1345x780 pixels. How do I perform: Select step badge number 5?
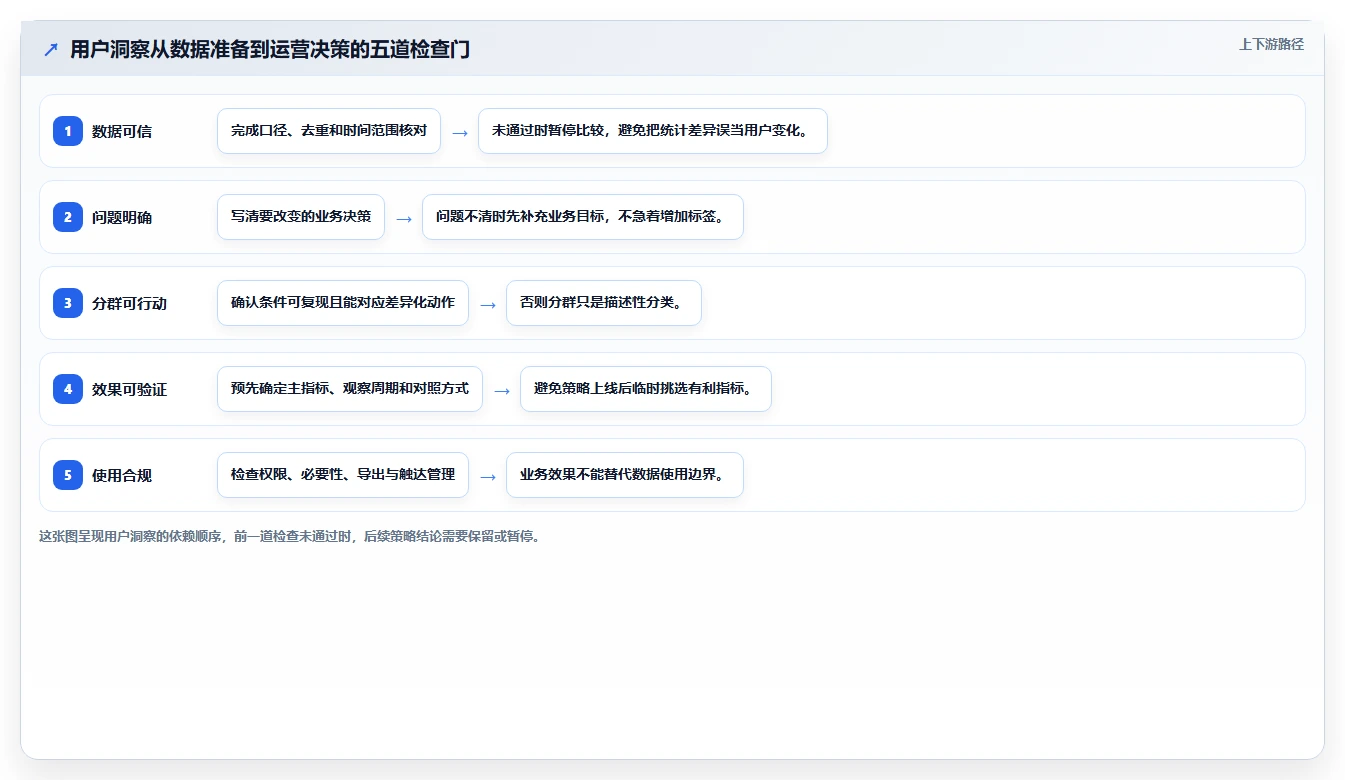click(x=68, y=474)
